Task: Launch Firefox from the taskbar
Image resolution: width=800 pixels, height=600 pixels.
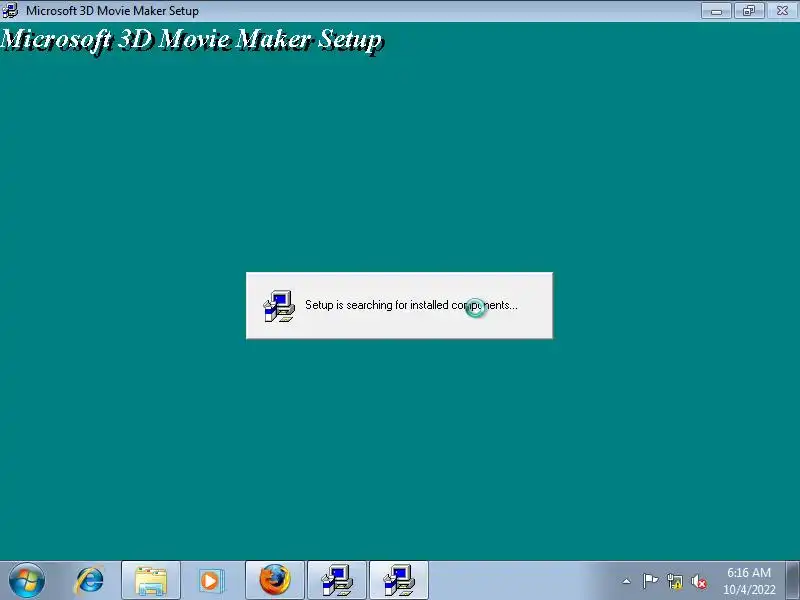Action: (274, 581)
